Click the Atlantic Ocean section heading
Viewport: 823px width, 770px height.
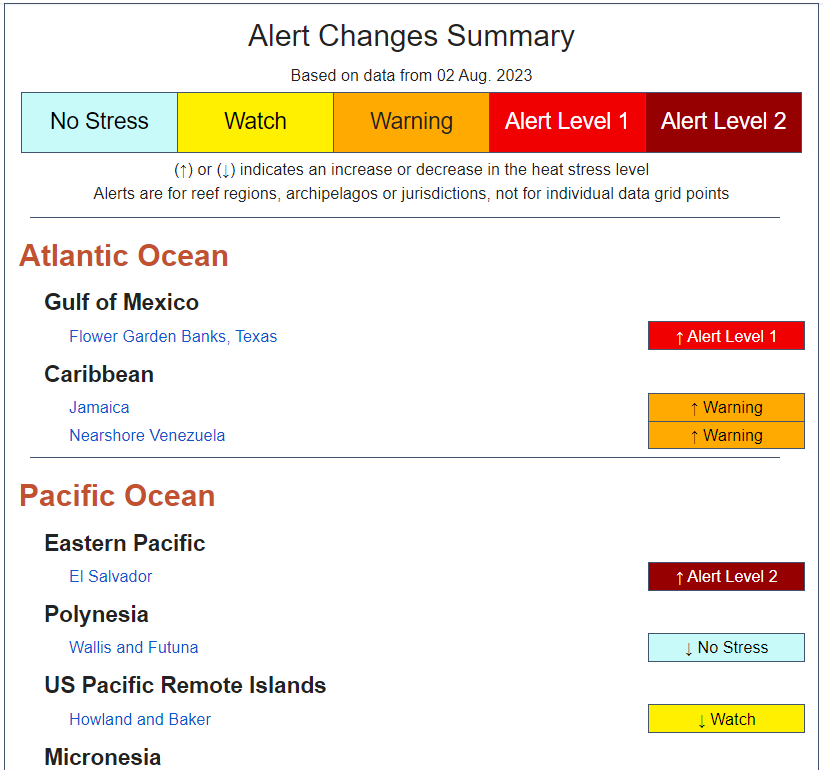pyautogui.click(x=124, y=256)
